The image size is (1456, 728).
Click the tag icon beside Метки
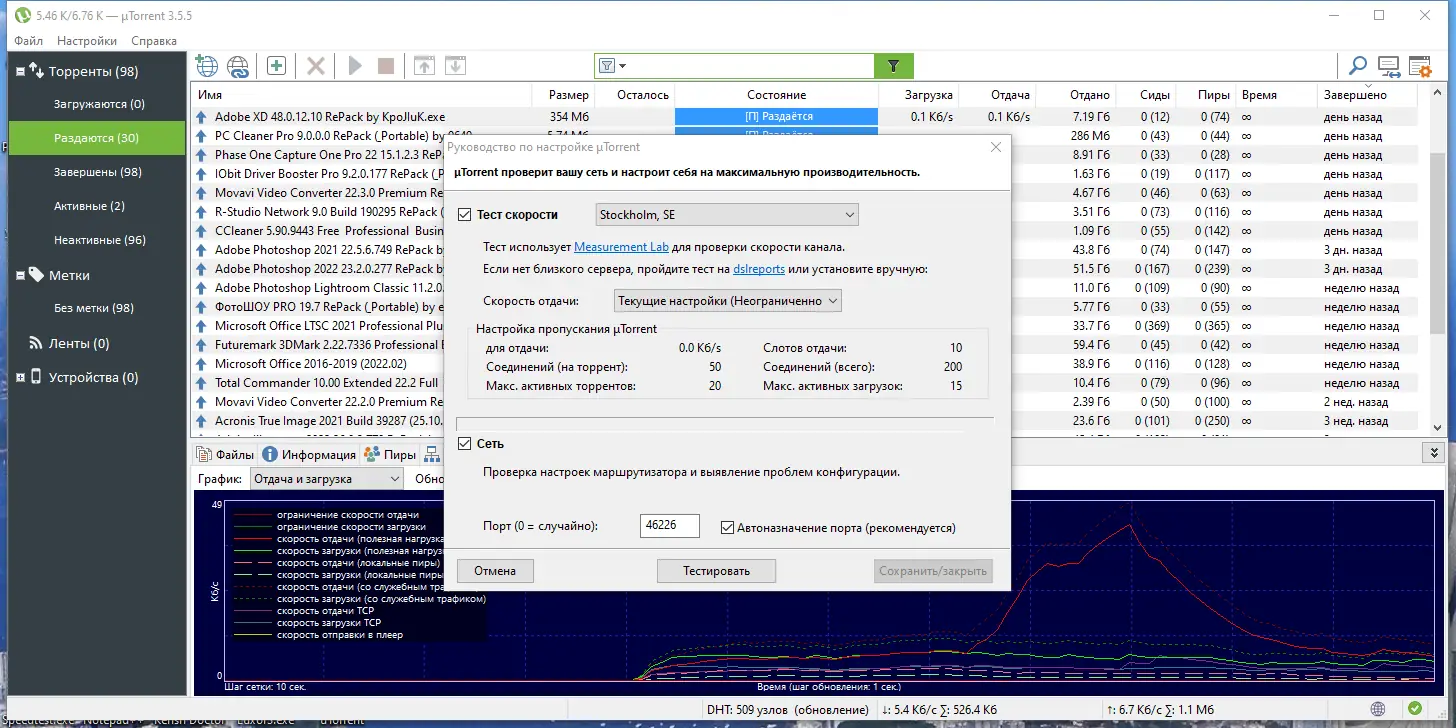[36, 275]
